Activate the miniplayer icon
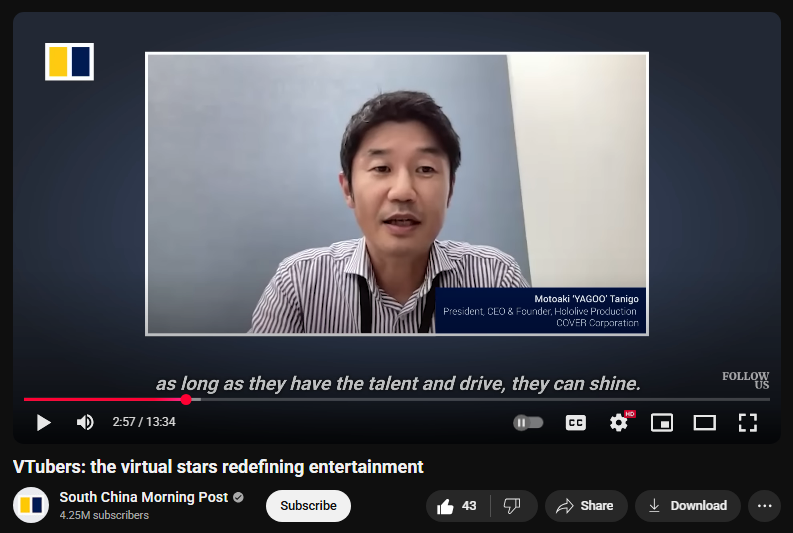This screenshot has width=793, height=533. (x=662, y=423)
